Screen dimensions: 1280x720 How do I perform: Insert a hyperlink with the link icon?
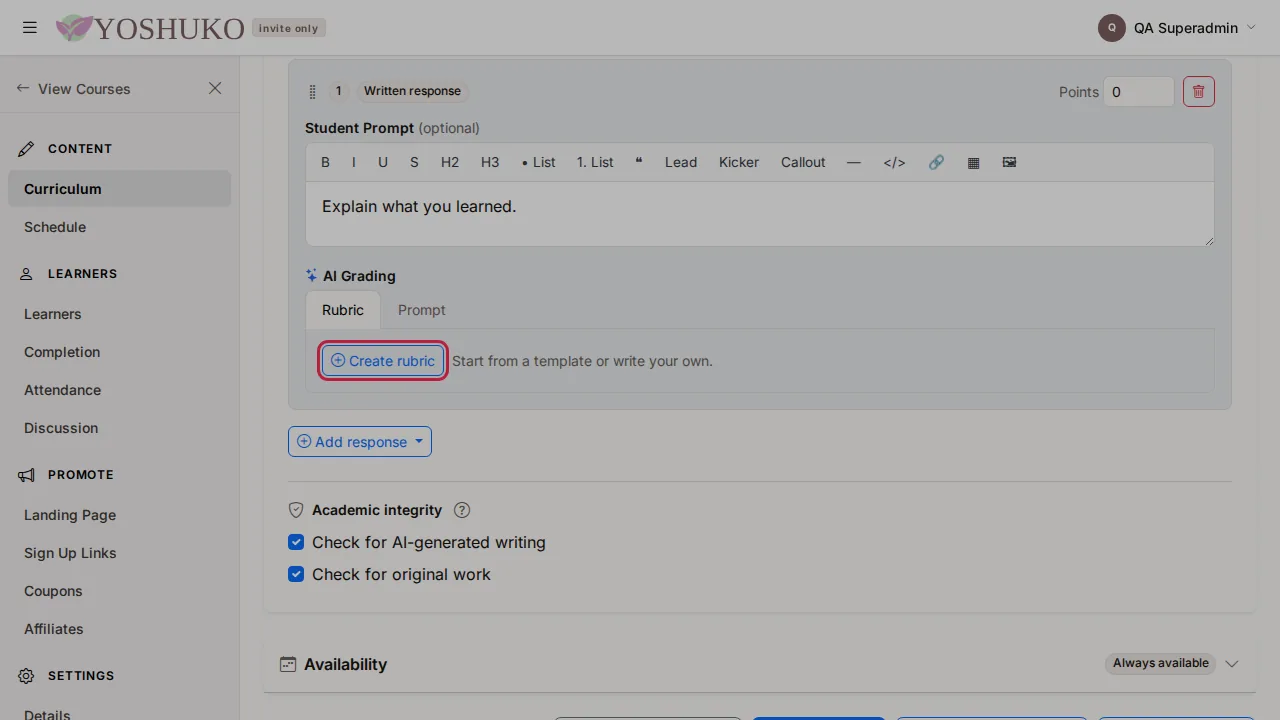[x=936, y=162]
